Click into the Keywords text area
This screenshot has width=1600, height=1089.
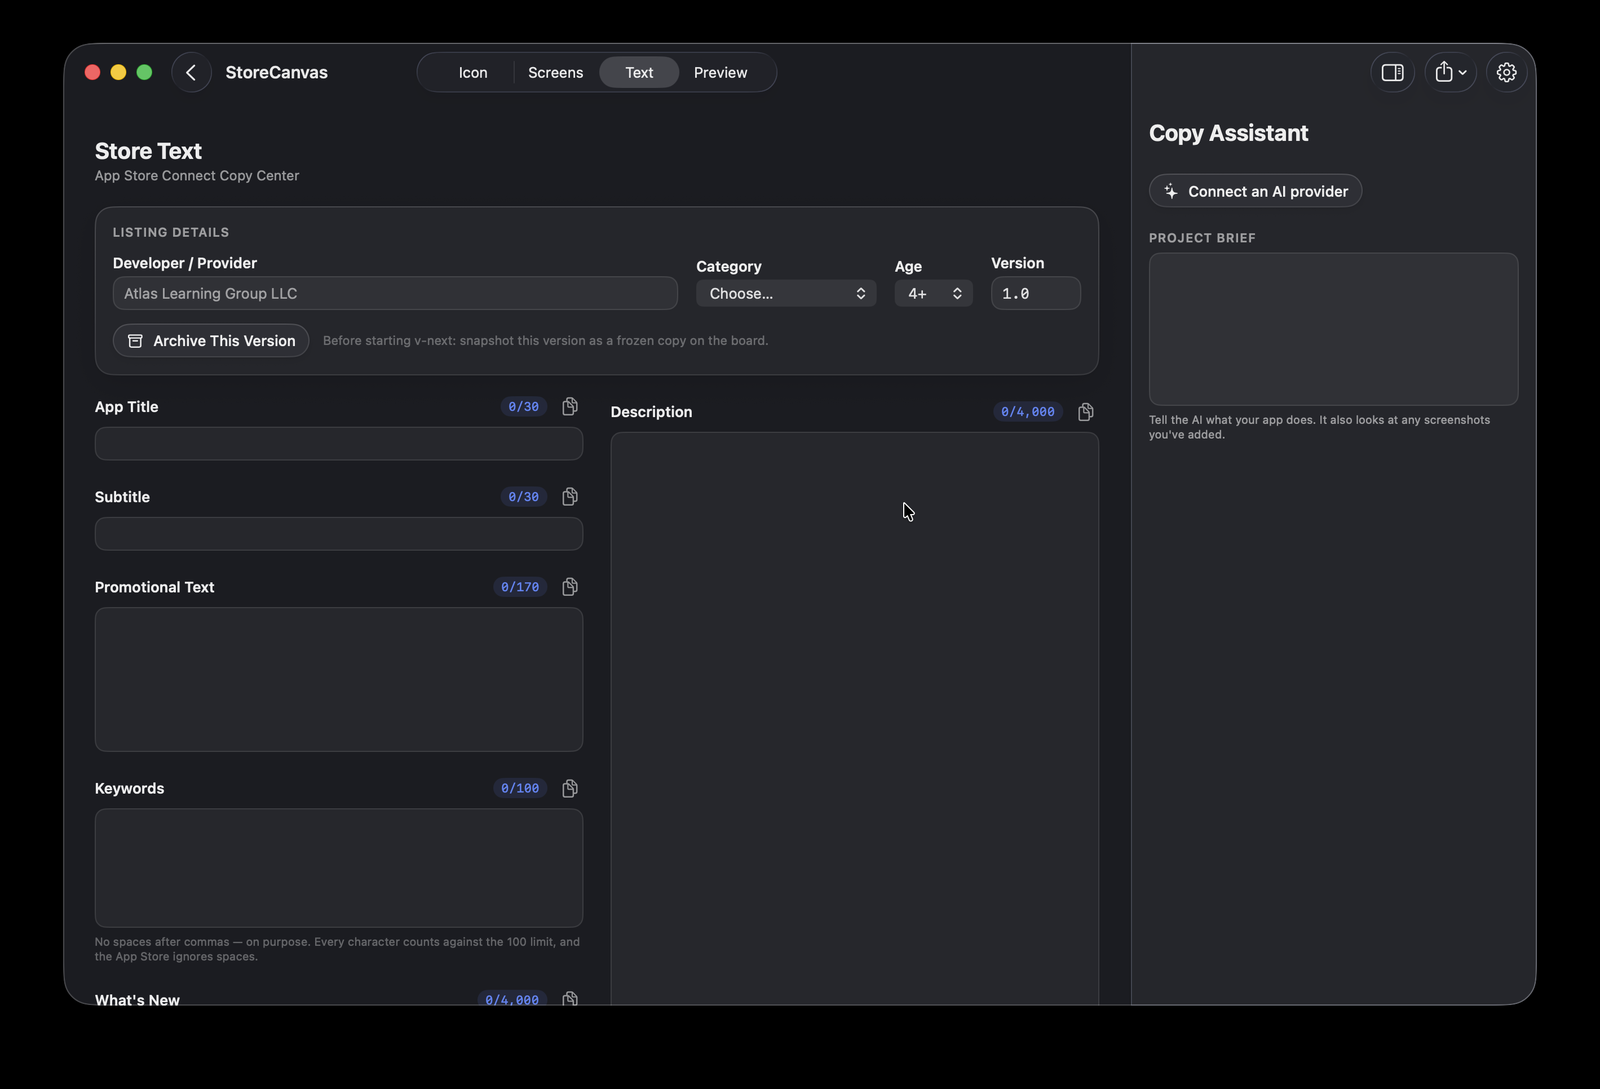tap(339, 867)
